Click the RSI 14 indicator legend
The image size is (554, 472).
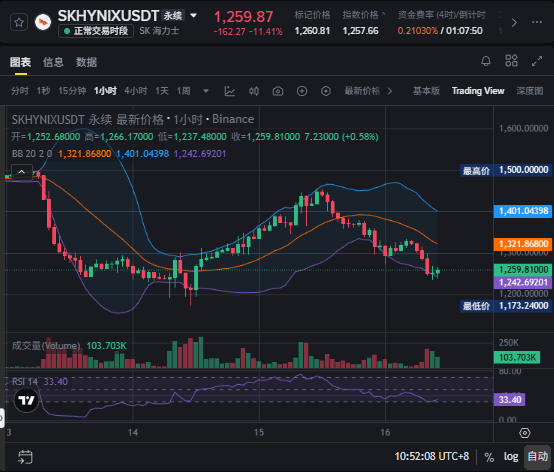[x=25, y=382]
